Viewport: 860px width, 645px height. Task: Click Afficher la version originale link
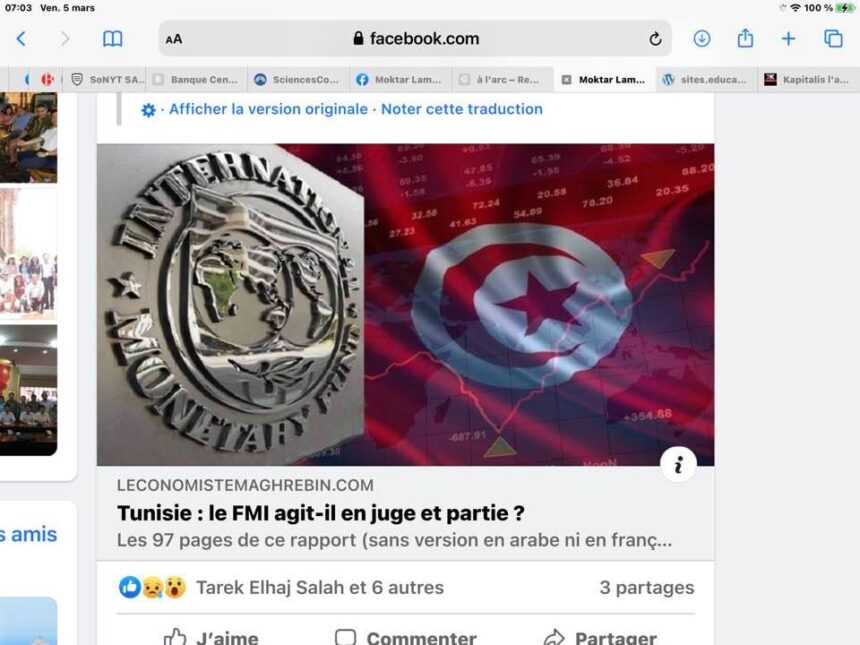coord(268,109)
